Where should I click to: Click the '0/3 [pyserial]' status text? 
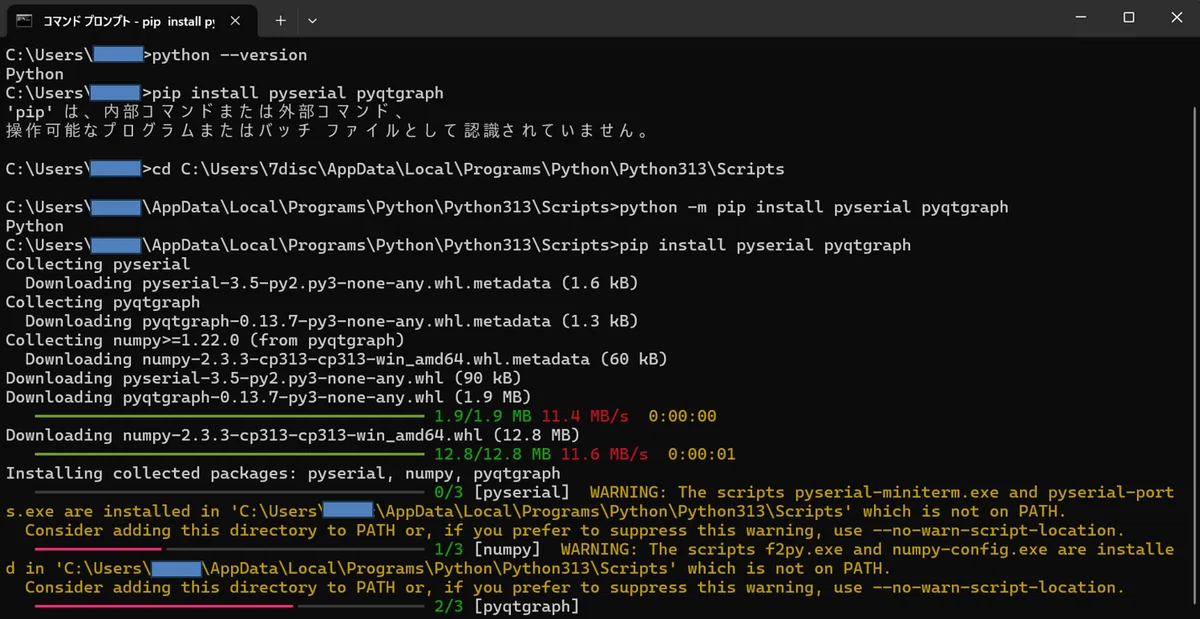(503, 492)
